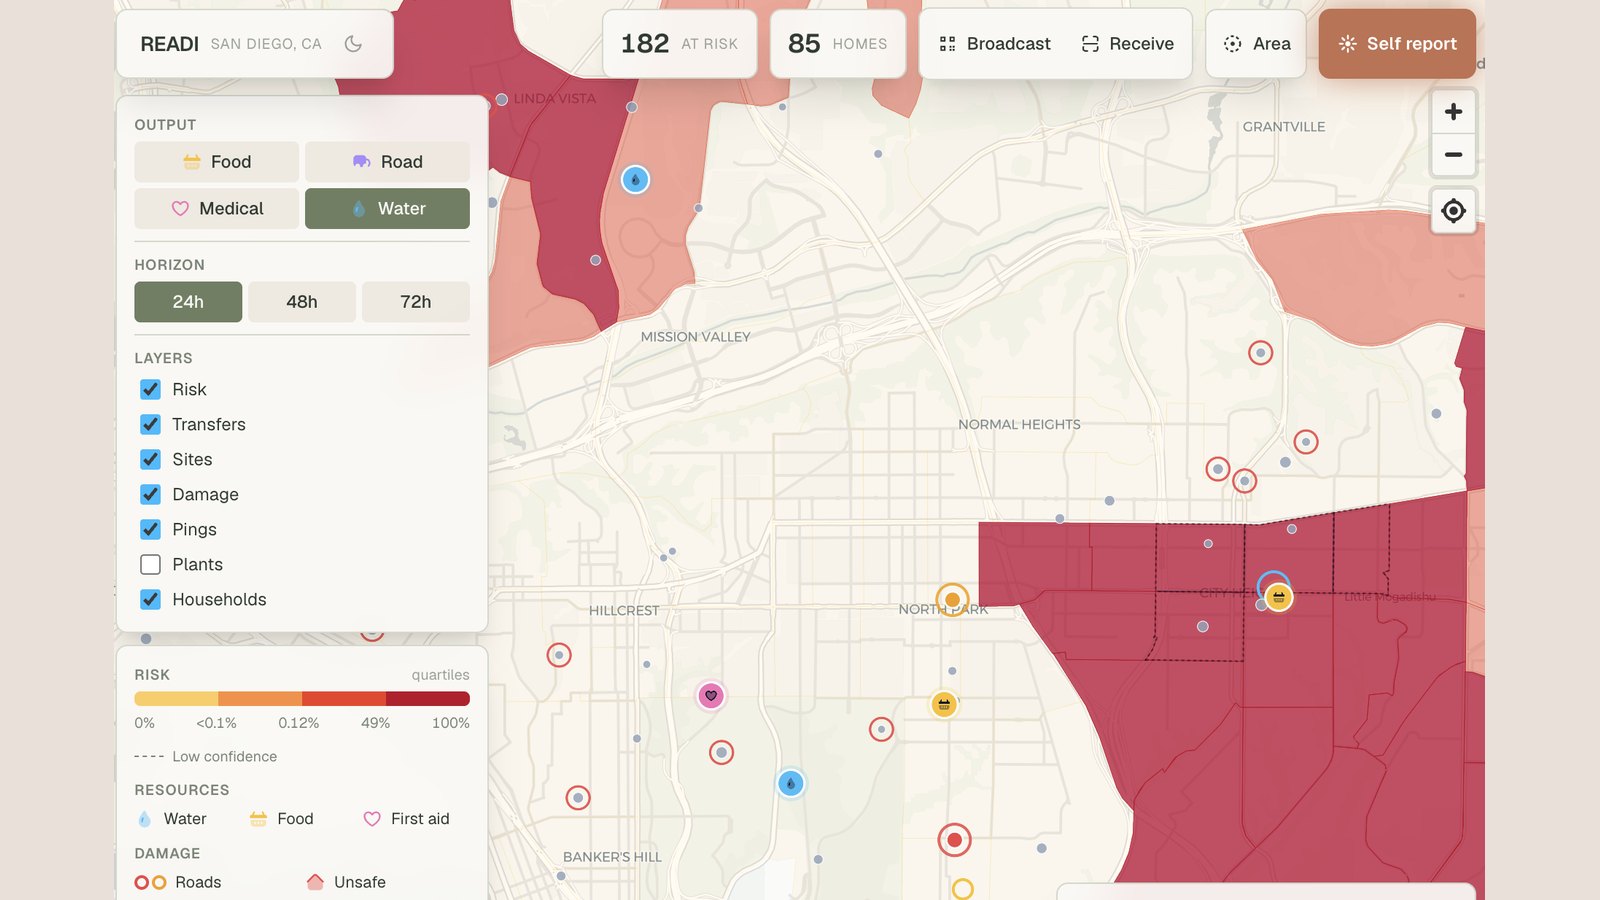1600x900 pixels.
Task: Click the Roads damage legend icon
Action: coord(150,883)
